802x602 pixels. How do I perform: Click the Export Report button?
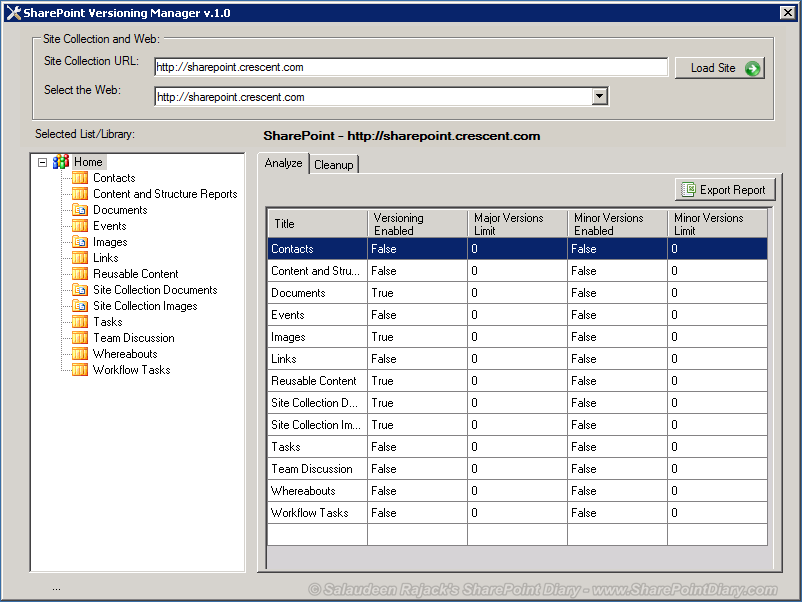coord(725,190)
